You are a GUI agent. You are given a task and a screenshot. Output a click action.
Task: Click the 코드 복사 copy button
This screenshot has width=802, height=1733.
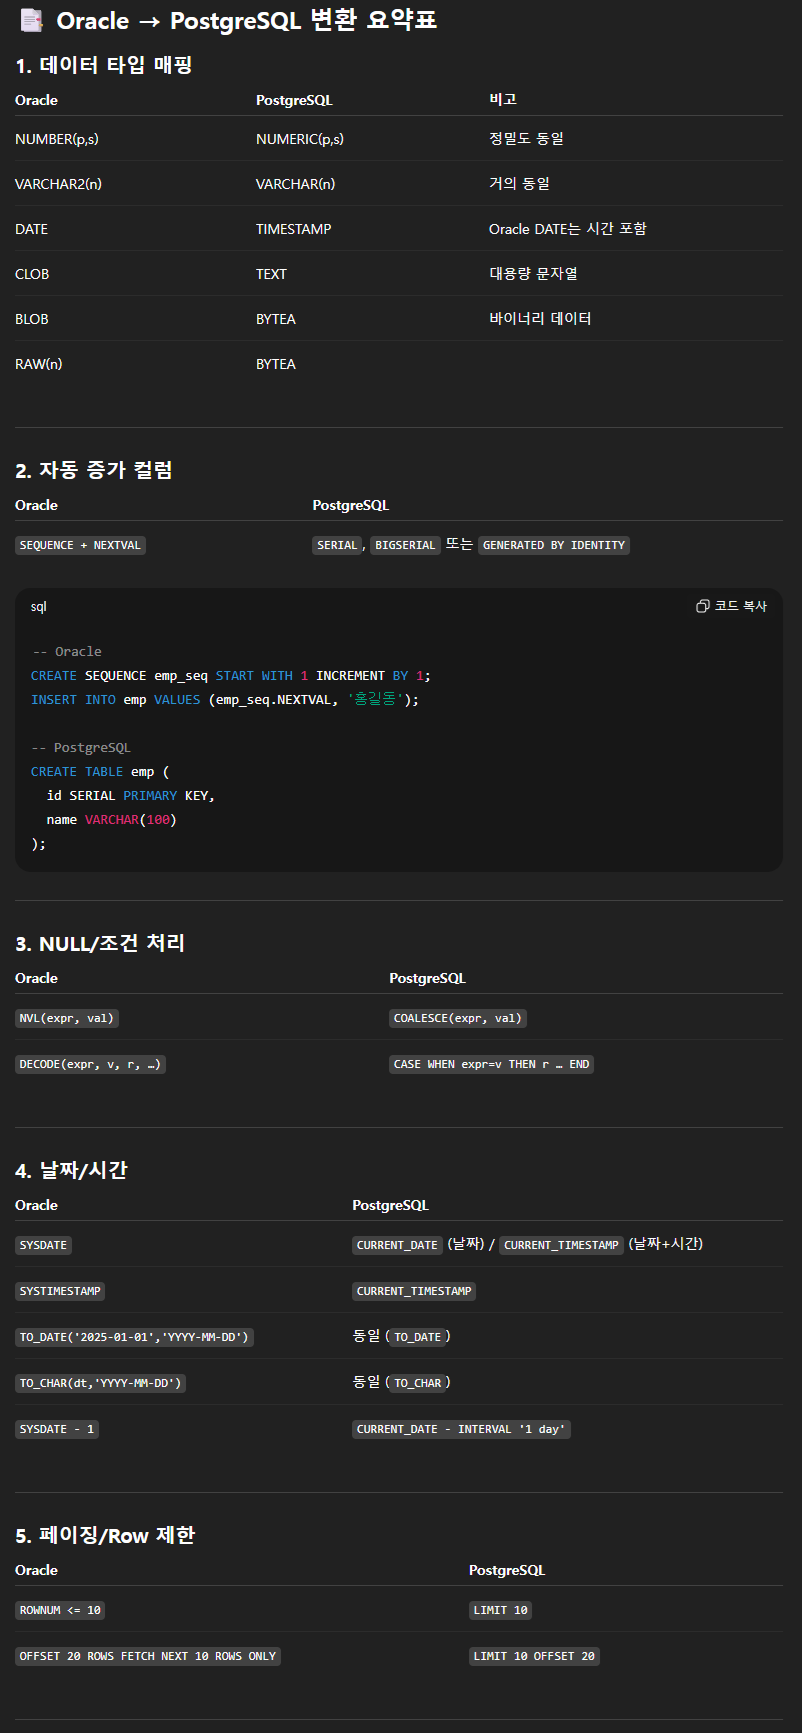(731, 606)
